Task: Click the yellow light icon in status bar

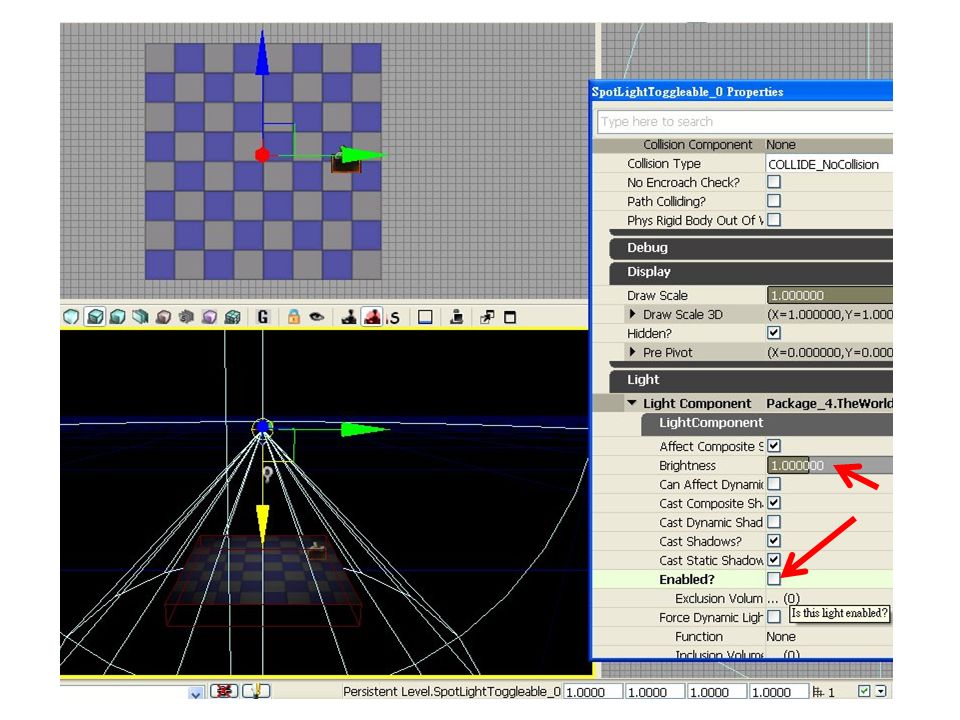Action: point(257,691)
